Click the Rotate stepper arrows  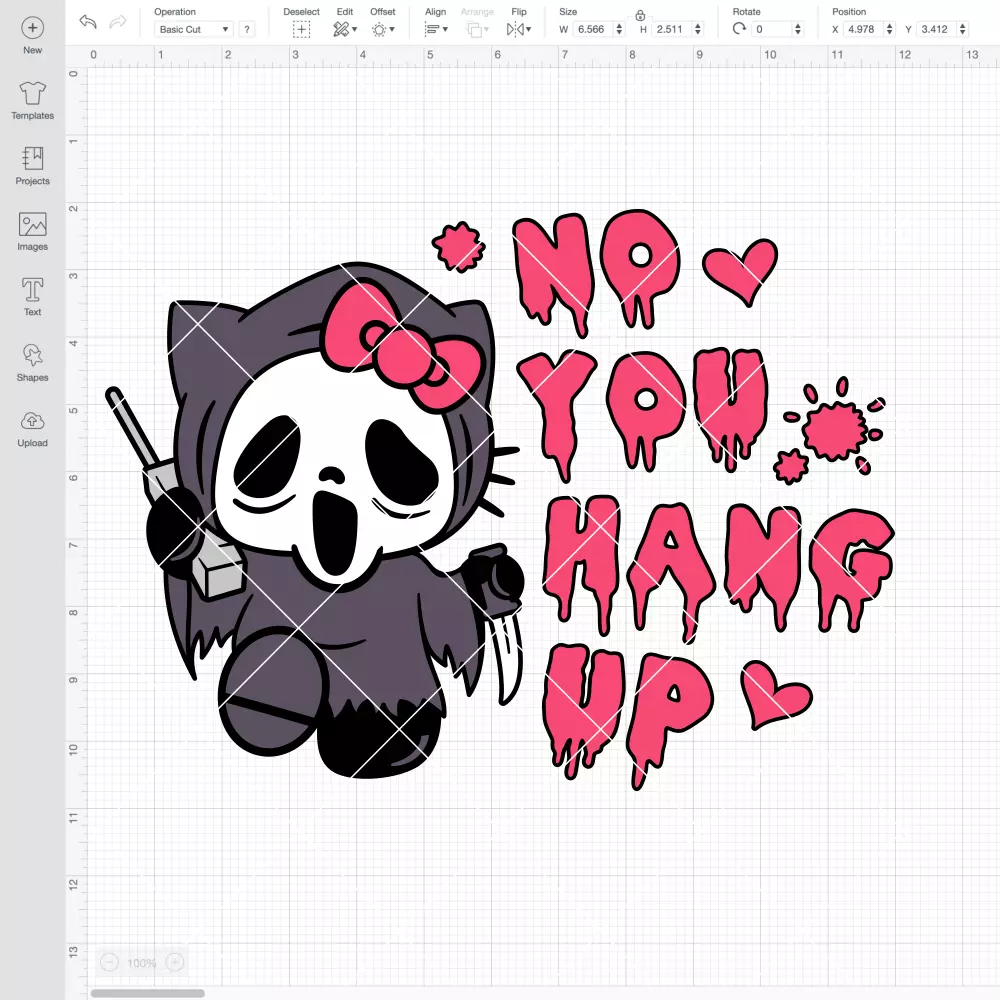pos(797,29)
